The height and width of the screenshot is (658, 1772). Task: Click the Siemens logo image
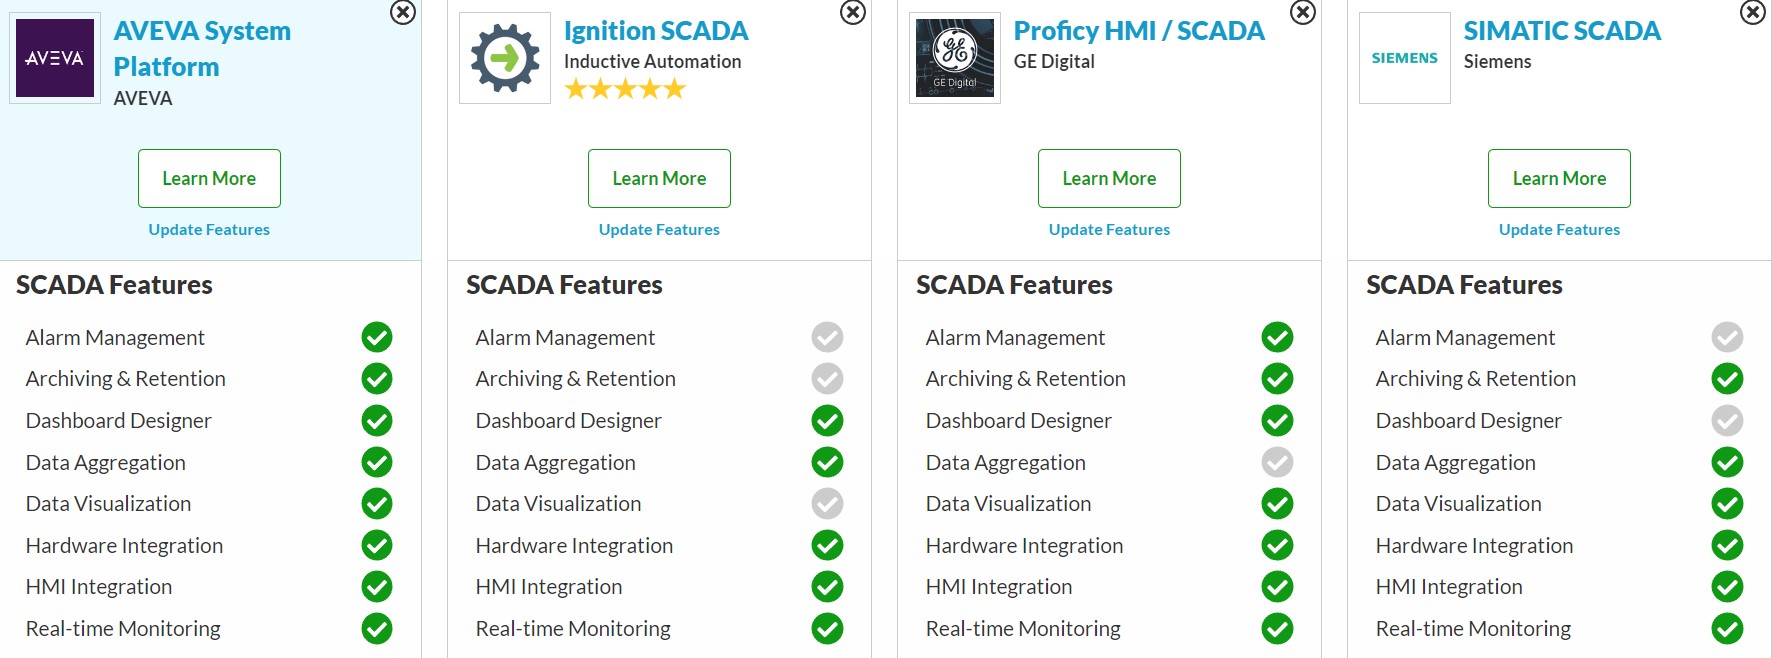tap(1405, 58)
